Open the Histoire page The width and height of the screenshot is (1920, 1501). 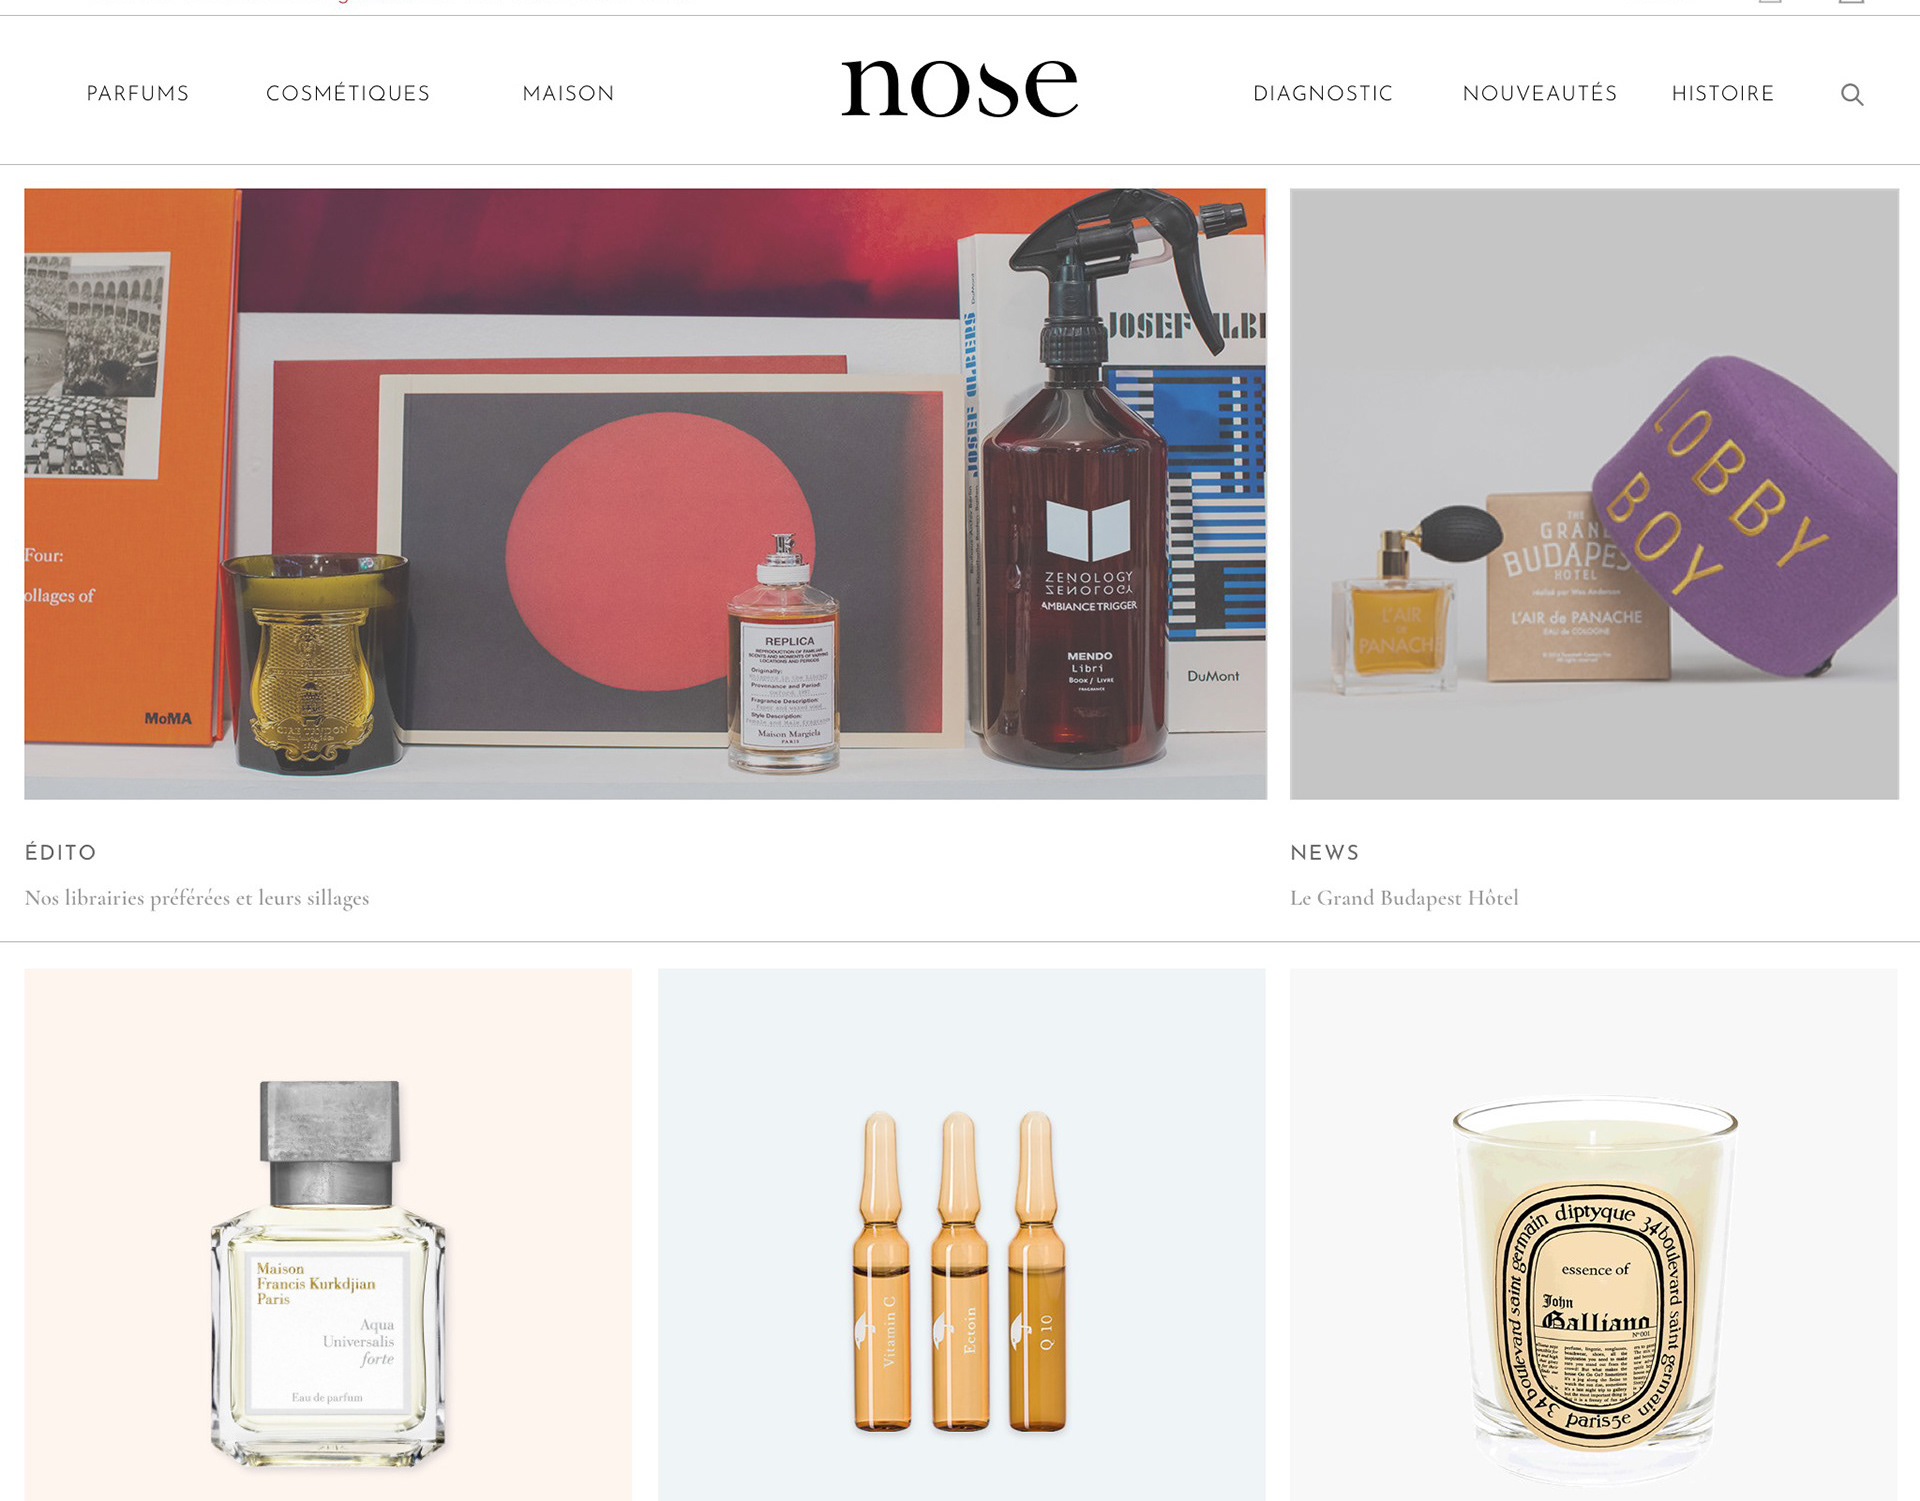[x=1723, y=93]
